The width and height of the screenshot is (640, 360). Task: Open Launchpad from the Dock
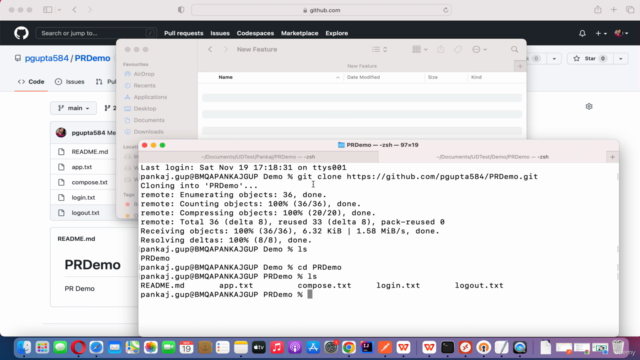[x=42, y=347]
